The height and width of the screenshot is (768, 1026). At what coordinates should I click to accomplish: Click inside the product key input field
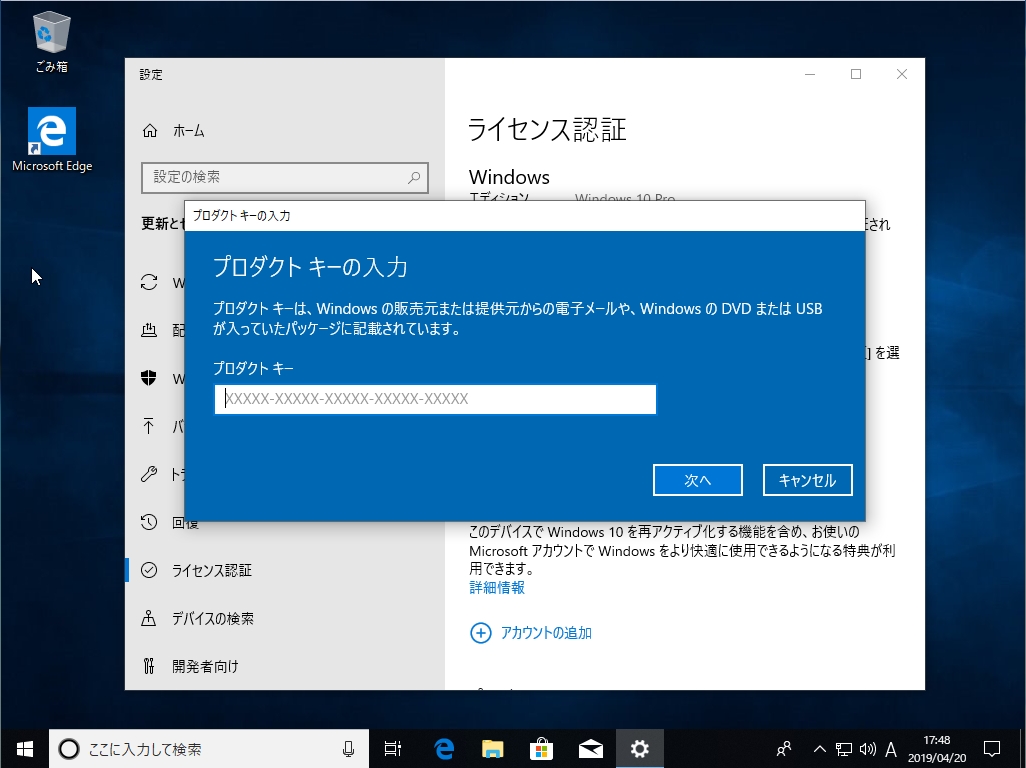pos(435,399)
